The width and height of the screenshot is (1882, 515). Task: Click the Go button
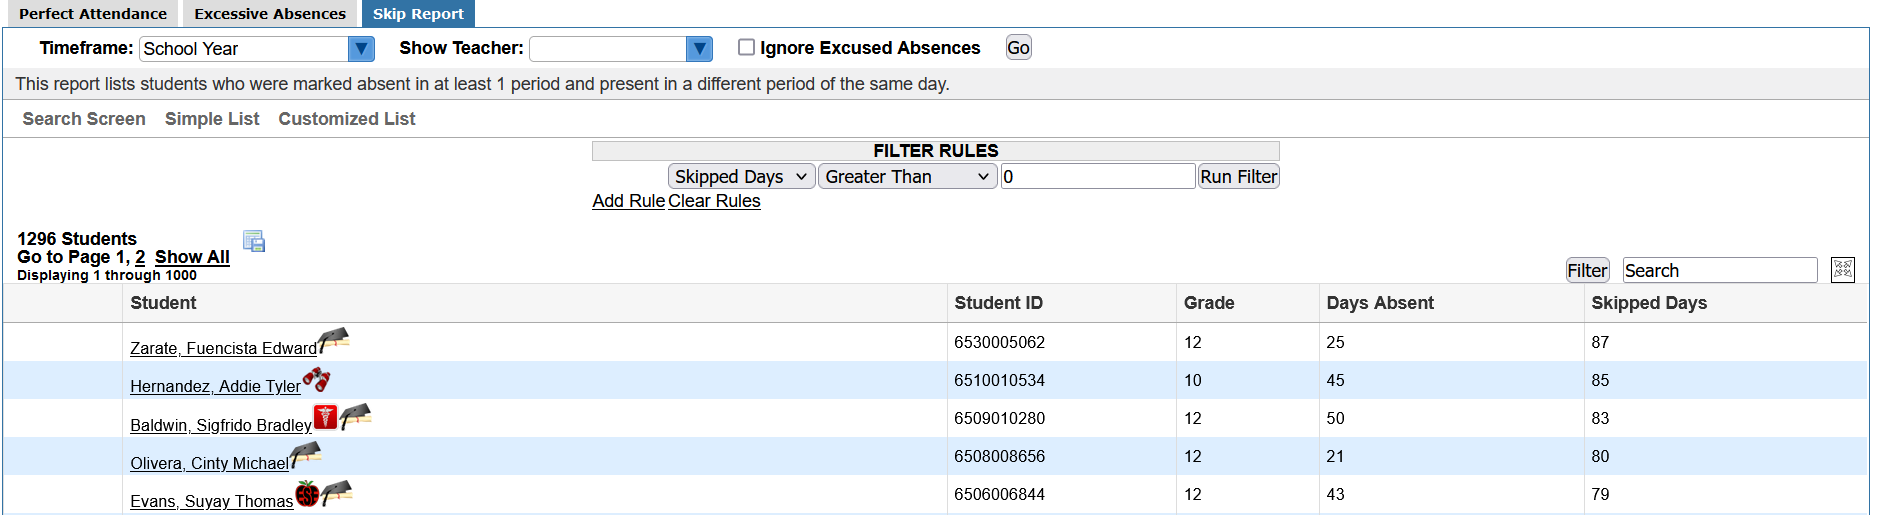click(x=1018, y=48)
